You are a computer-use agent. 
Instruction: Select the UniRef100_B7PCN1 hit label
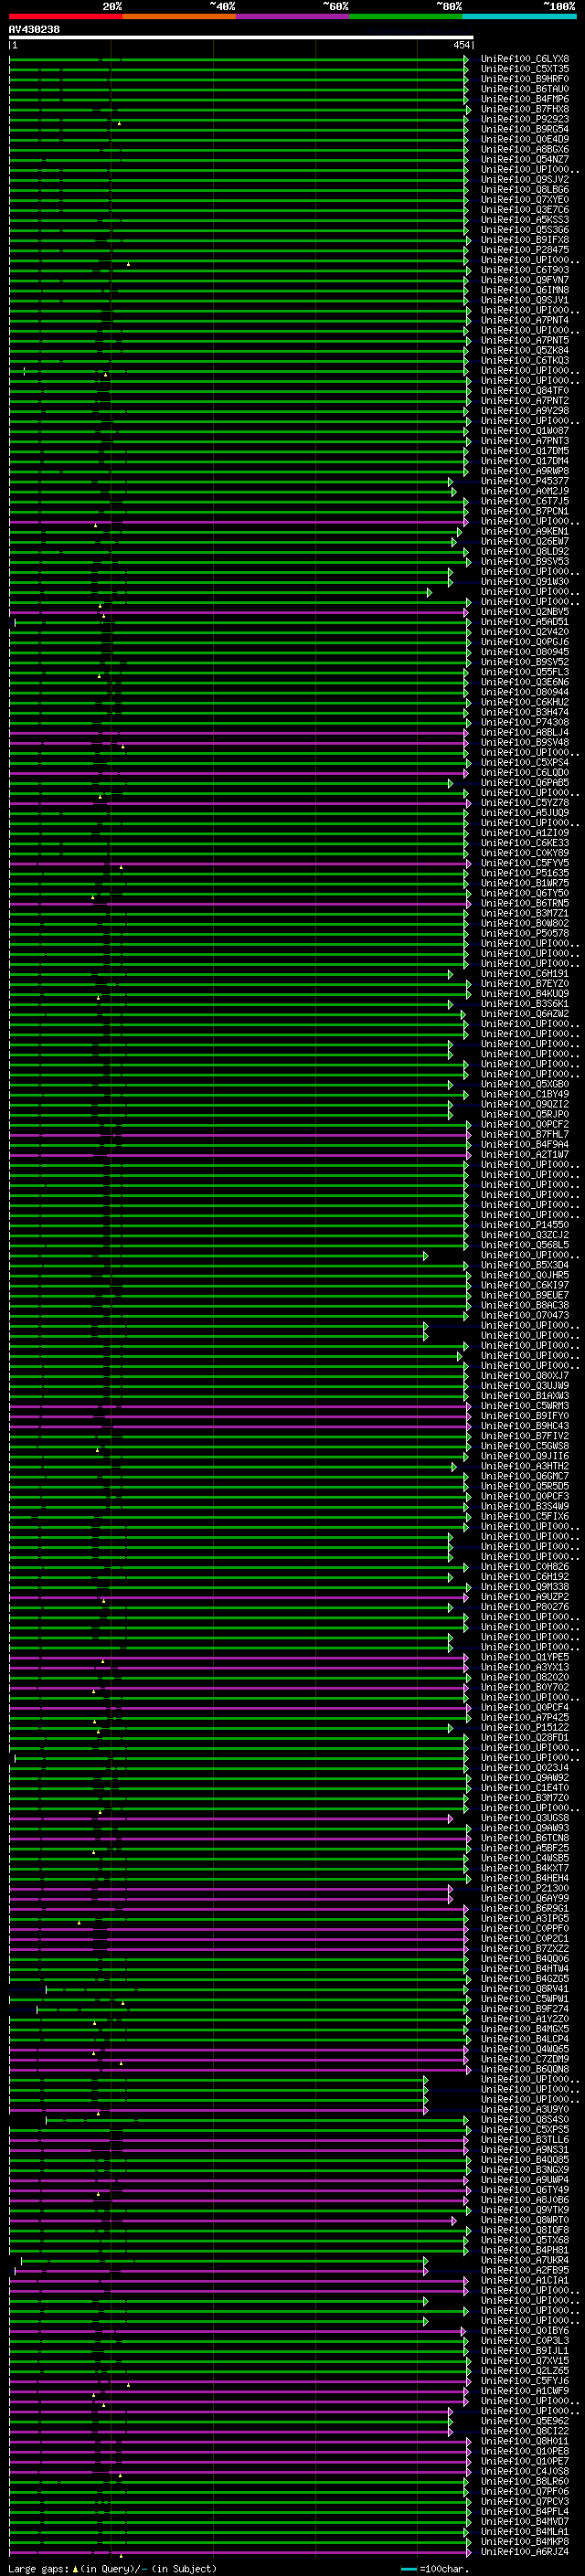pyautogui.click(x=524, y=511)
